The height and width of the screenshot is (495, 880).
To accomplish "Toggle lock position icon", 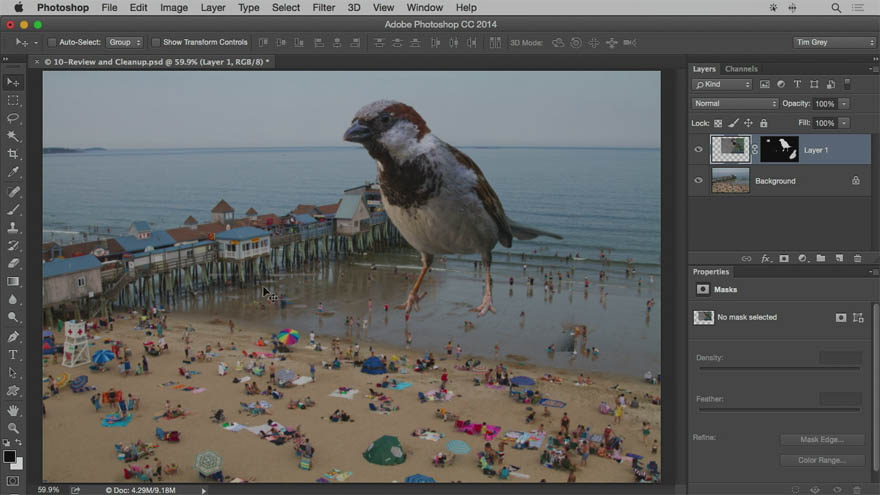I will 748,123.
